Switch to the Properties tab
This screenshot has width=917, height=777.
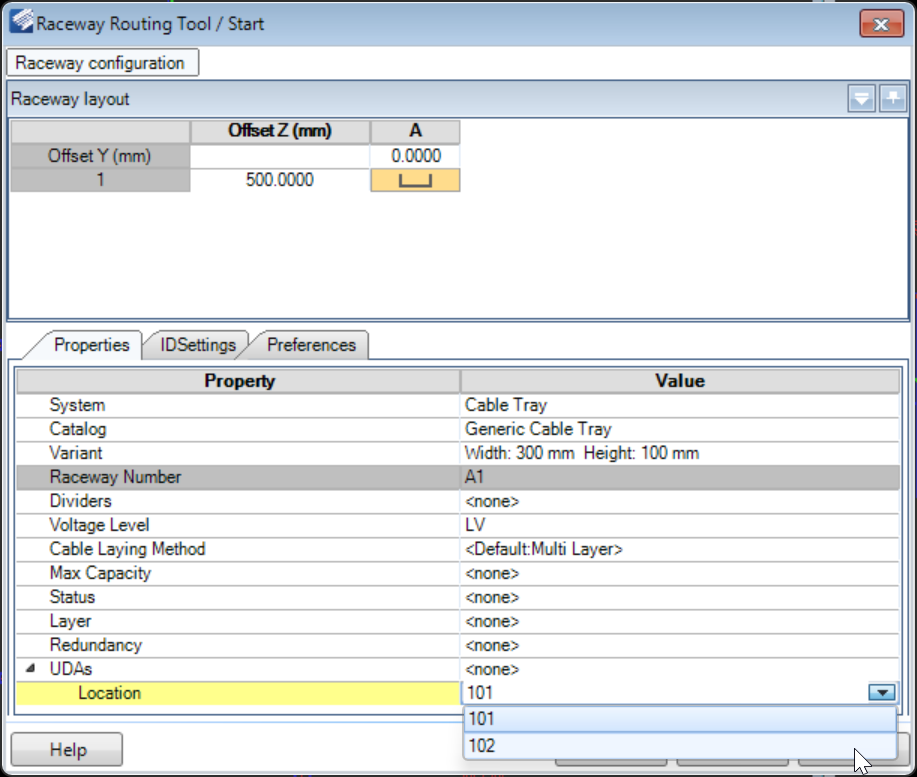91,345
